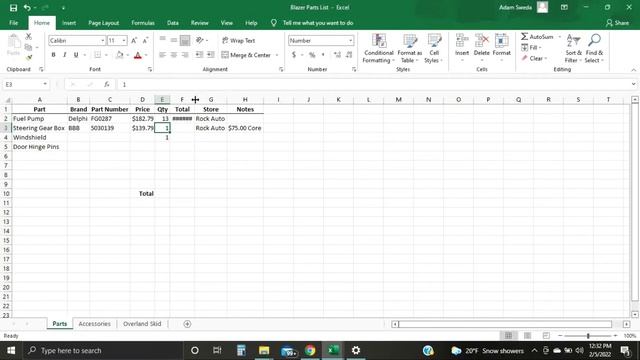Increase indent
This screenshot has width=640, height=360.
pos(211,55)
